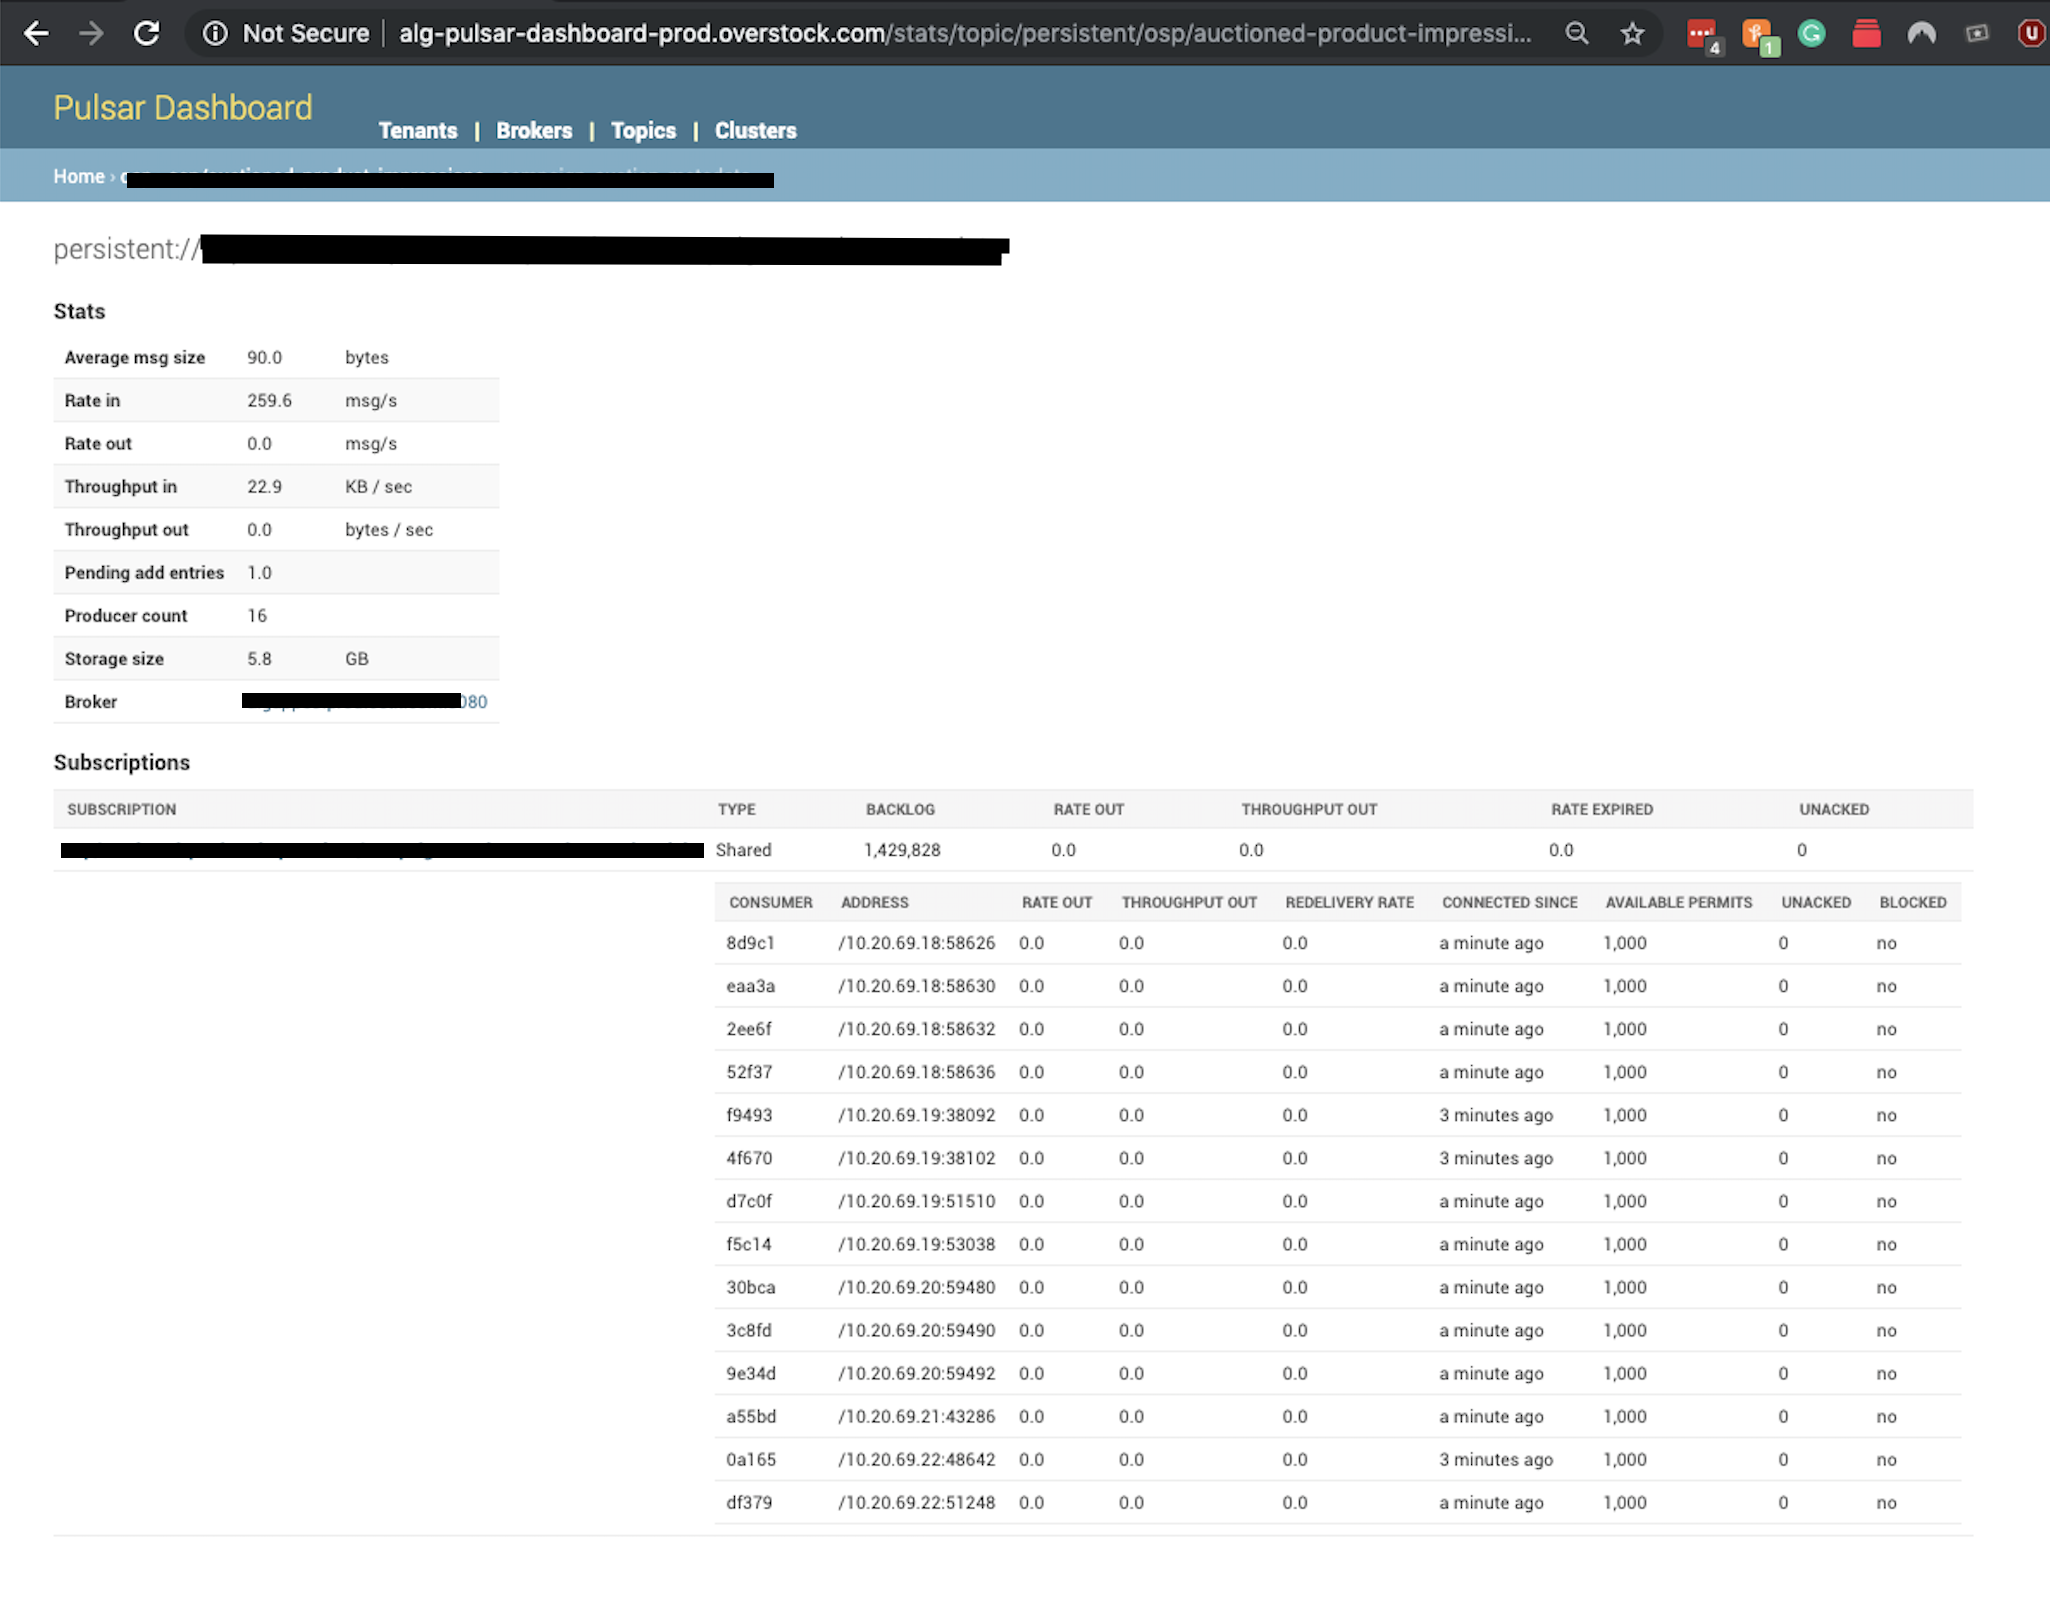This screenshot has height=1606, width=2050.
Task: Click consumer address /10.20.69.18:58630
Action: pos(917,986)
